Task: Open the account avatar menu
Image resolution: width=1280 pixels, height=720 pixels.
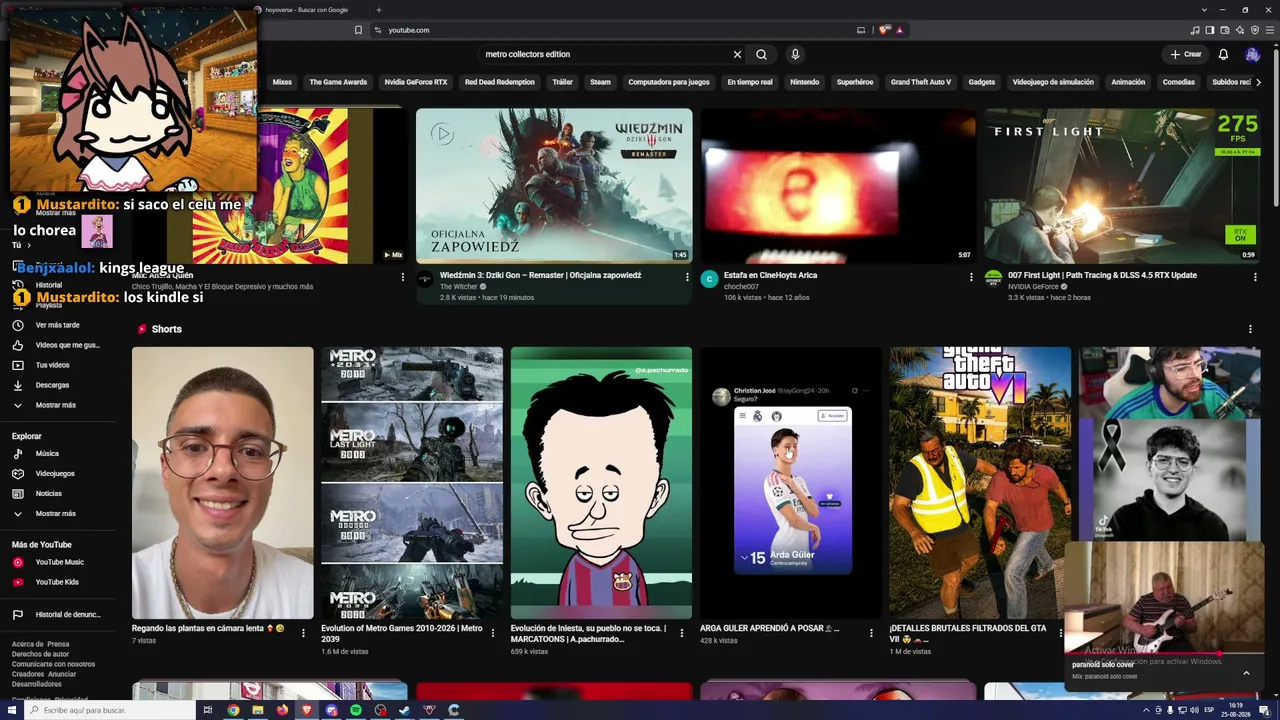Action: (x=1252, y=54)
